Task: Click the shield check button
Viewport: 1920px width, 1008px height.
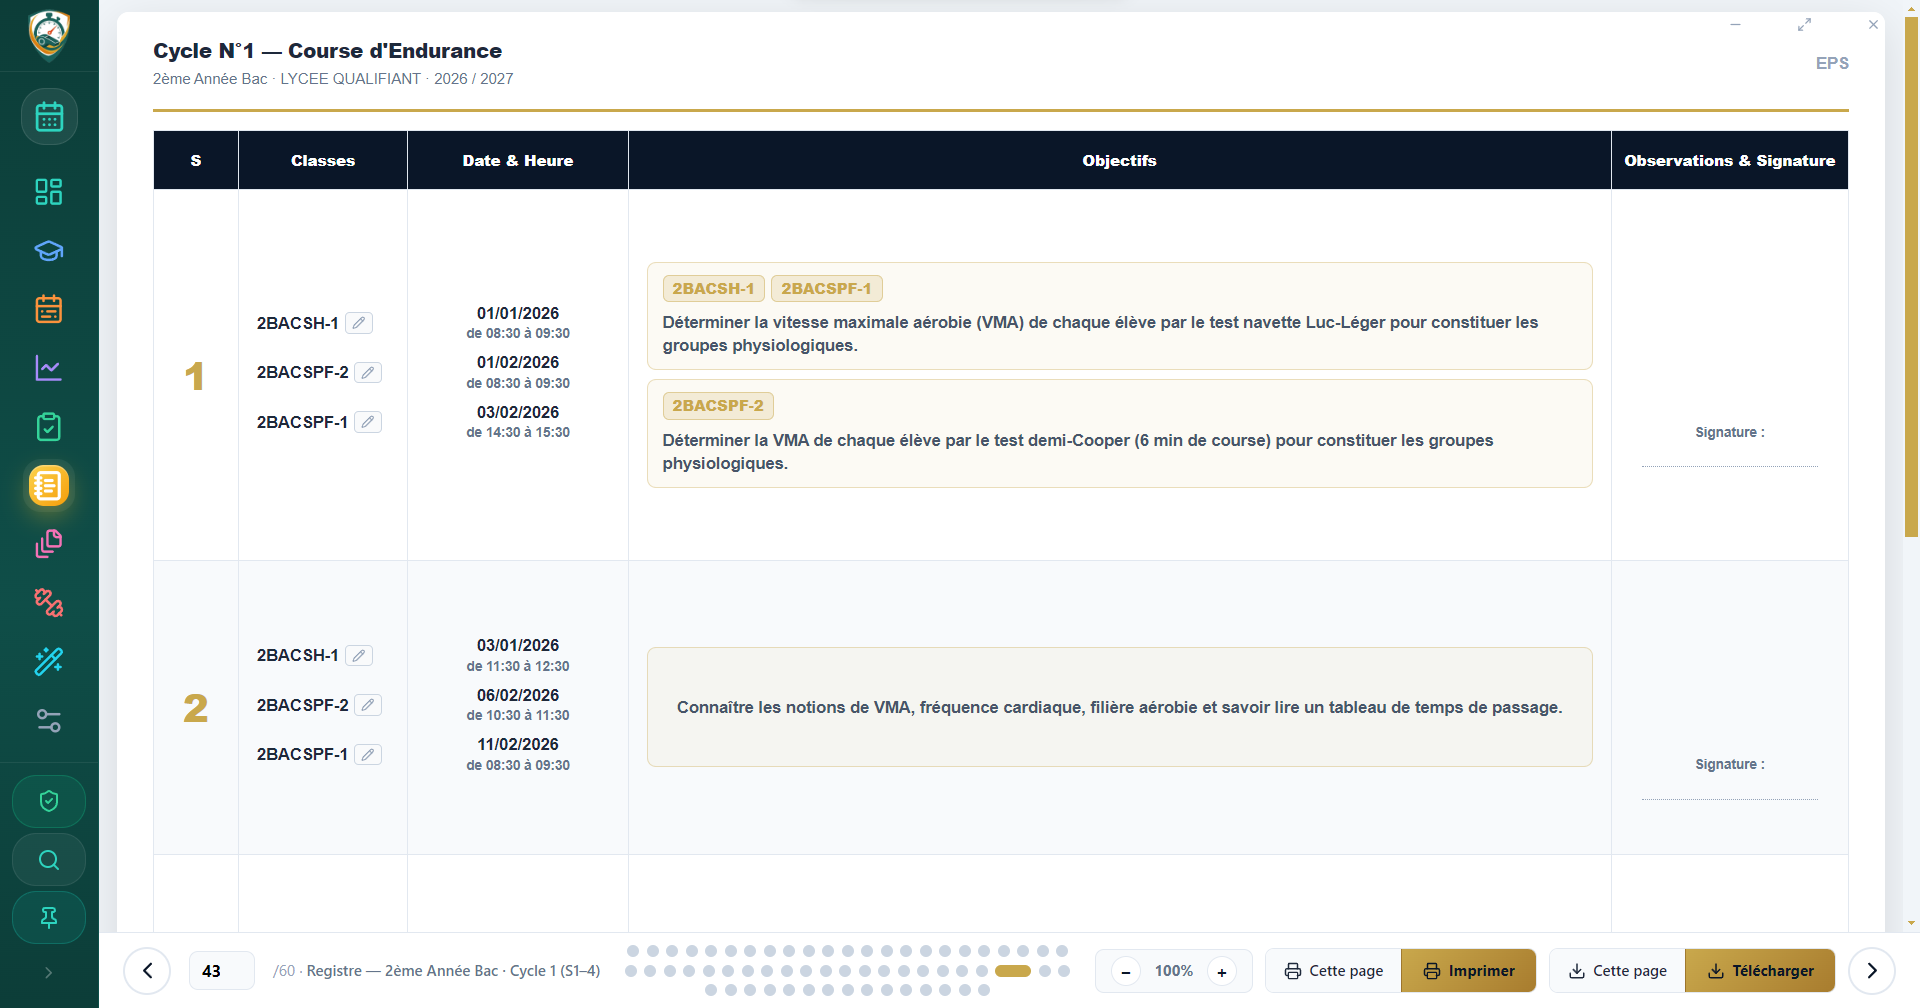Action: pyautogui.click(x=49, y=801)
